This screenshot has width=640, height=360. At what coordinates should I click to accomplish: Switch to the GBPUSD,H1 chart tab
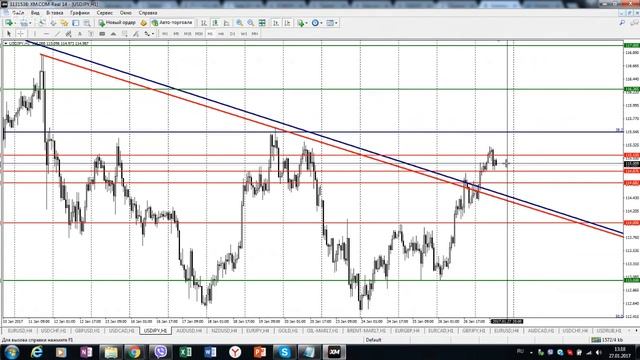pyautogui.click(x=87, y=330)
